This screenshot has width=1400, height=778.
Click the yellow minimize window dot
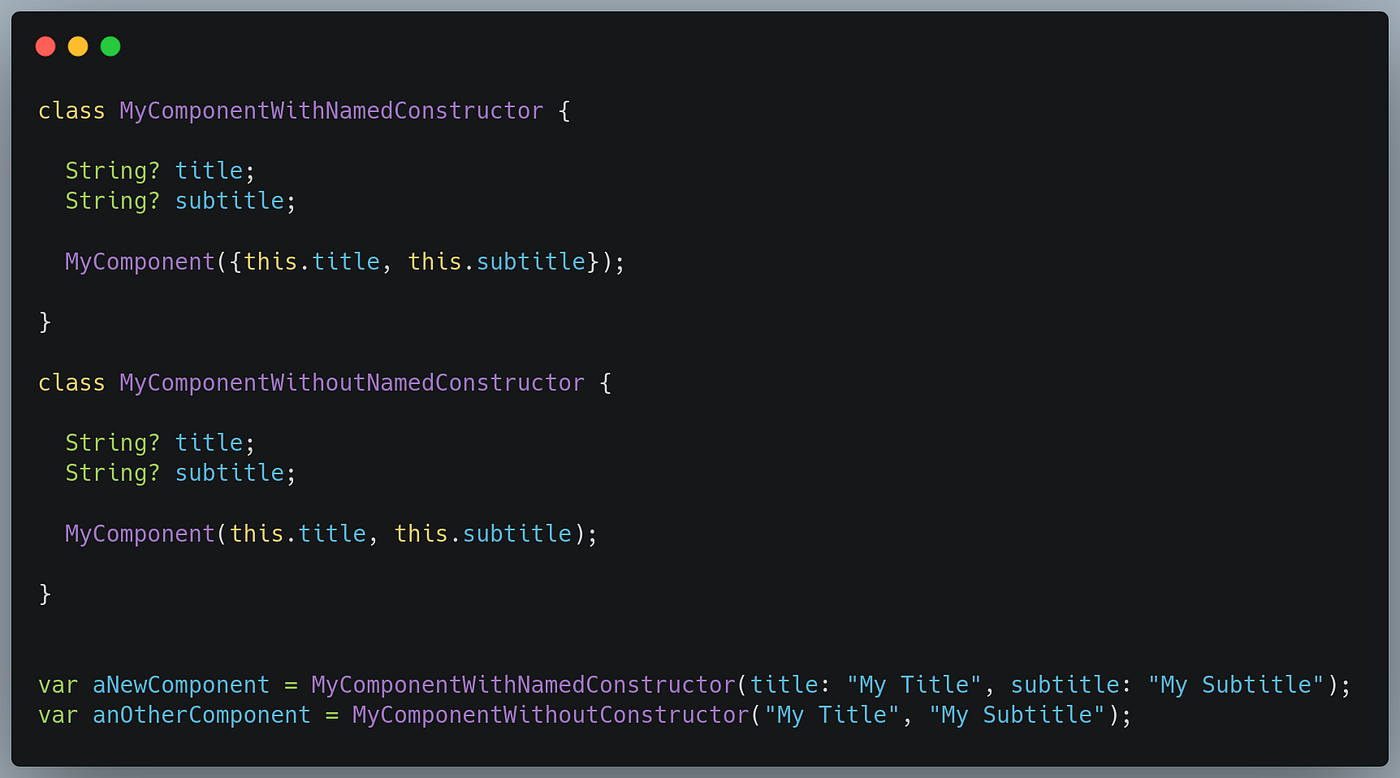pyautogui.click(x=78, y=46)
